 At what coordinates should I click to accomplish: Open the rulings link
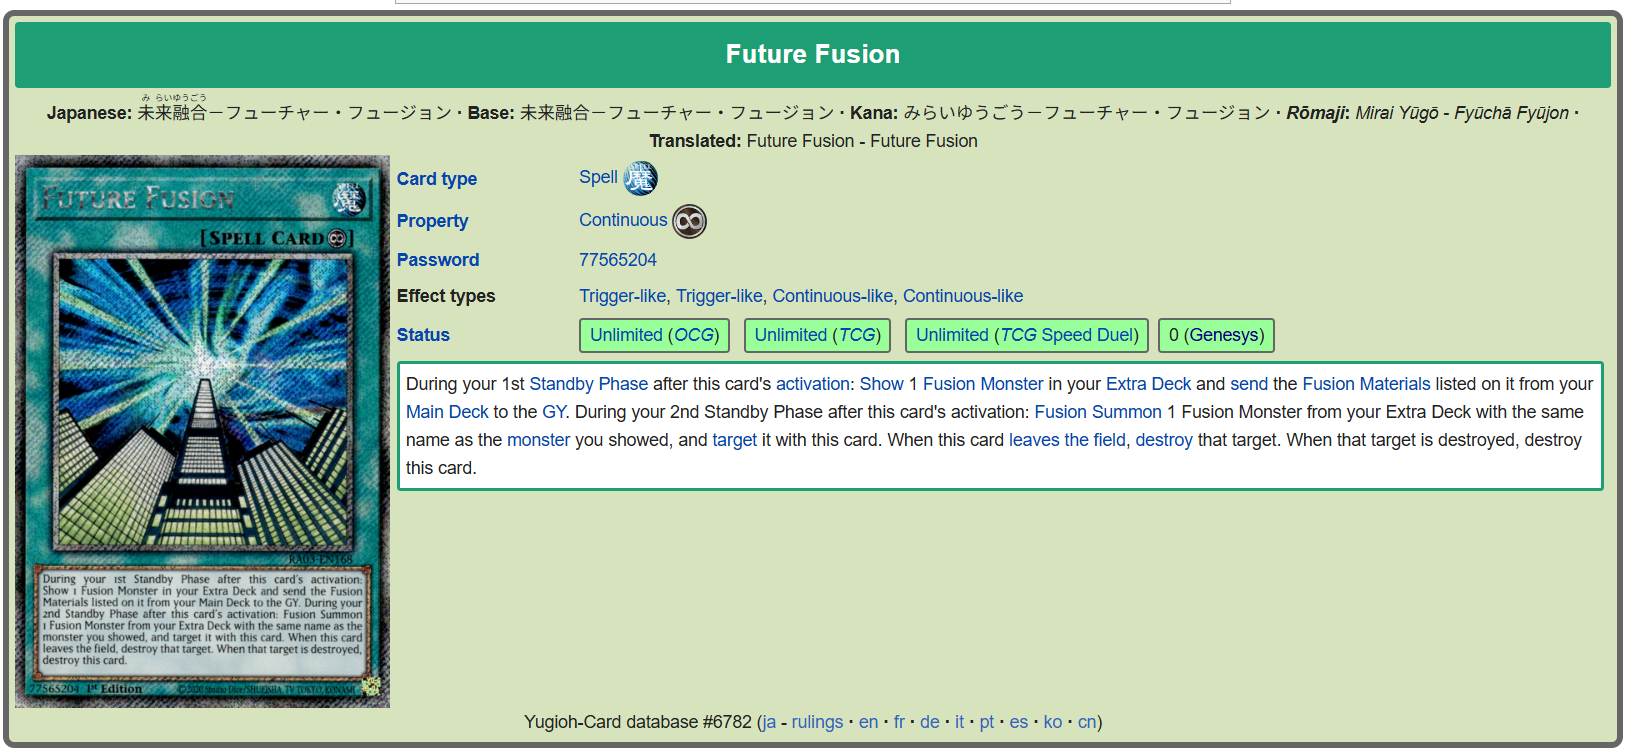[x=817, y=722]
